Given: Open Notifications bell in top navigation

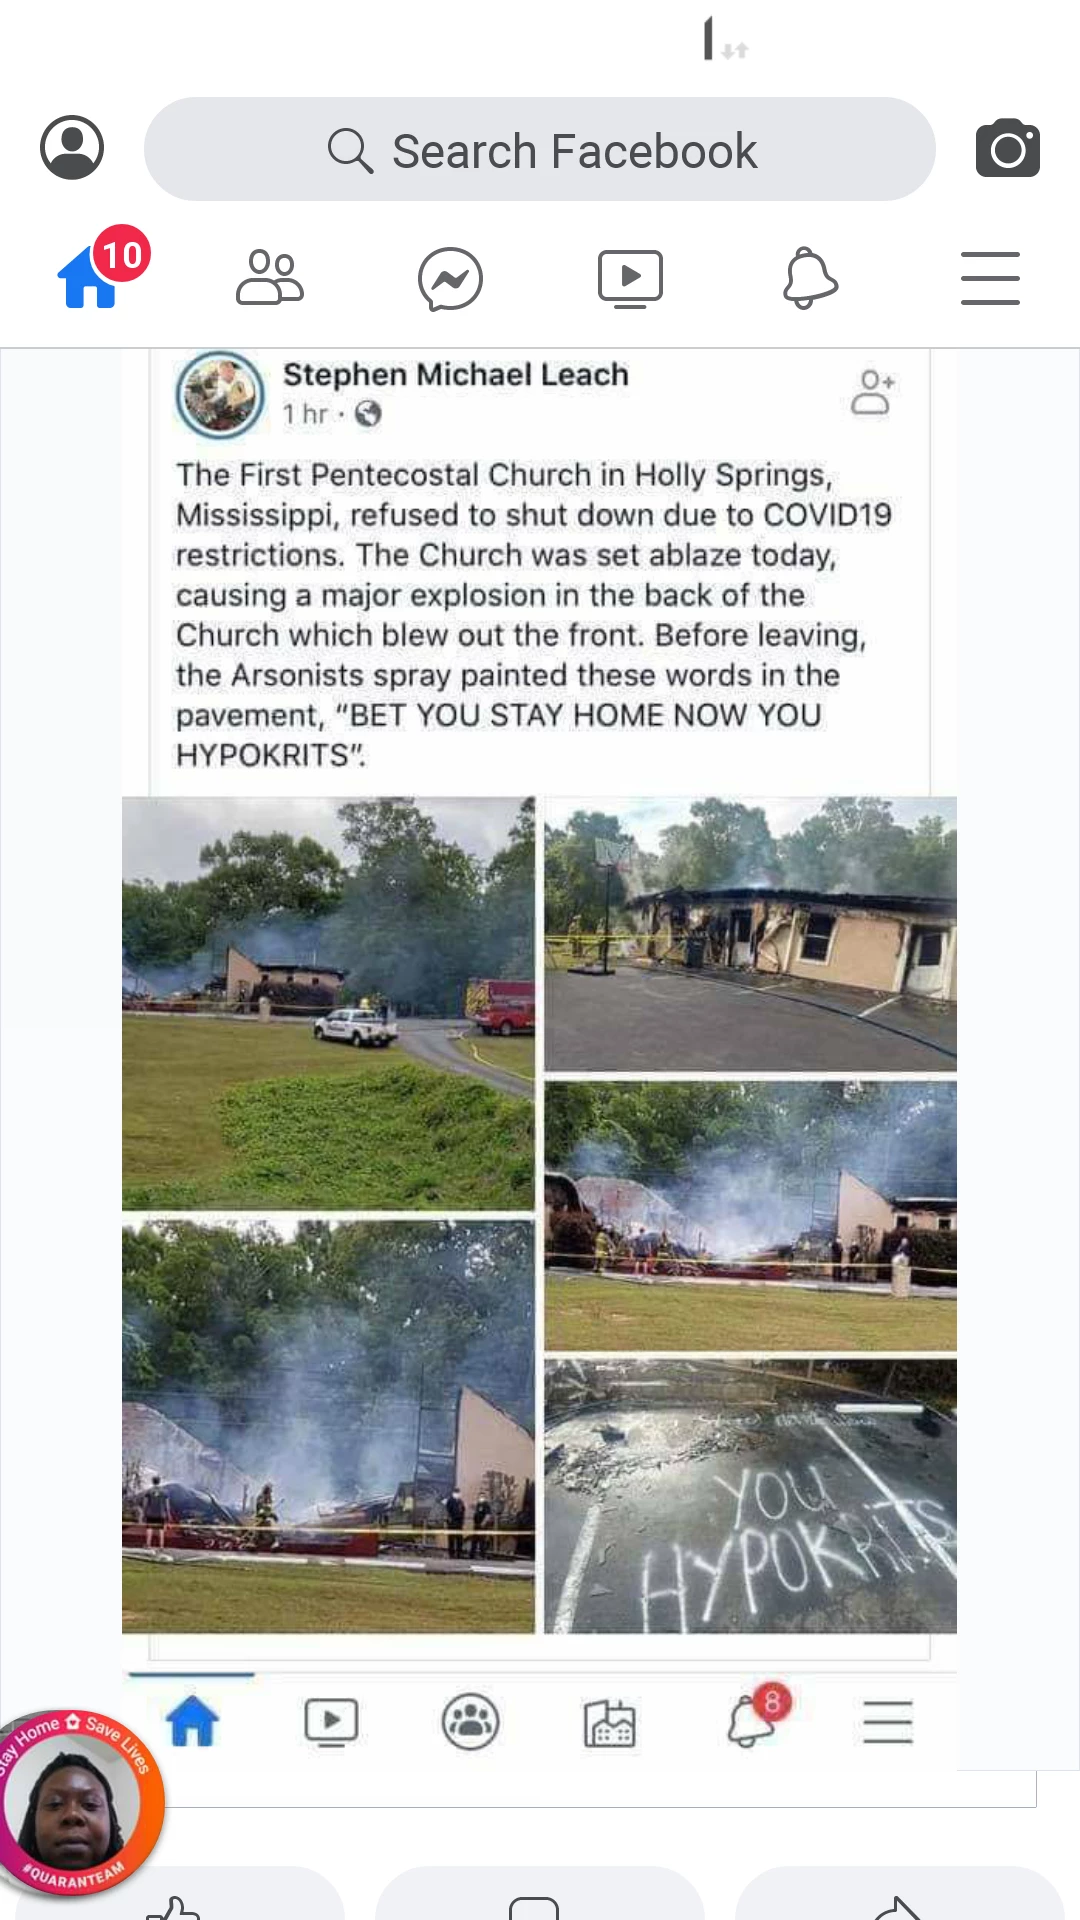Looking at the screenshot, I should point(810,278).
